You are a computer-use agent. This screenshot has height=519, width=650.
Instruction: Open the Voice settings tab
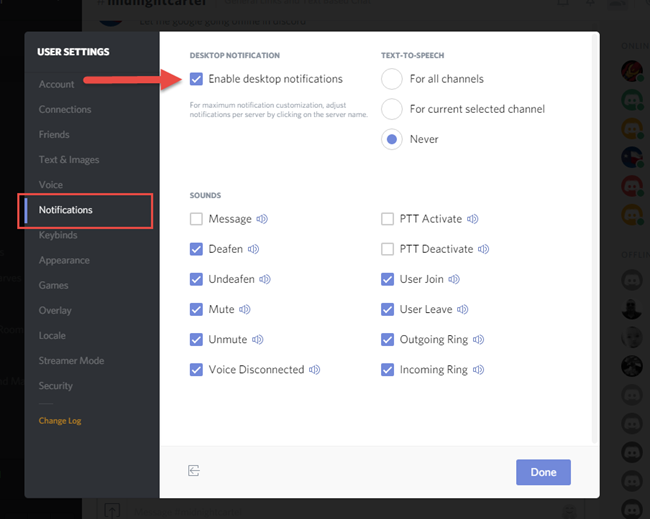pos(51,185)
